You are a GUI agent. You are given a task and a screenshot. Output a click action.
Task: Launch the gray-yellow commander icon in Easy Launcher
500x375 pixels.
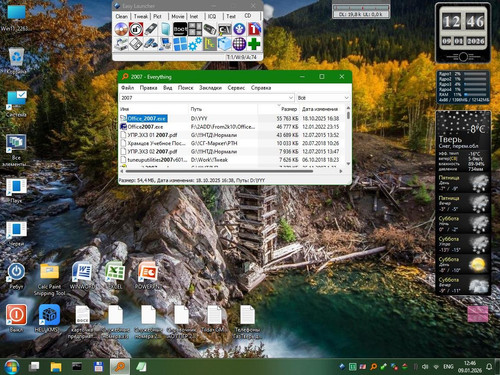(x=210, y=44)
